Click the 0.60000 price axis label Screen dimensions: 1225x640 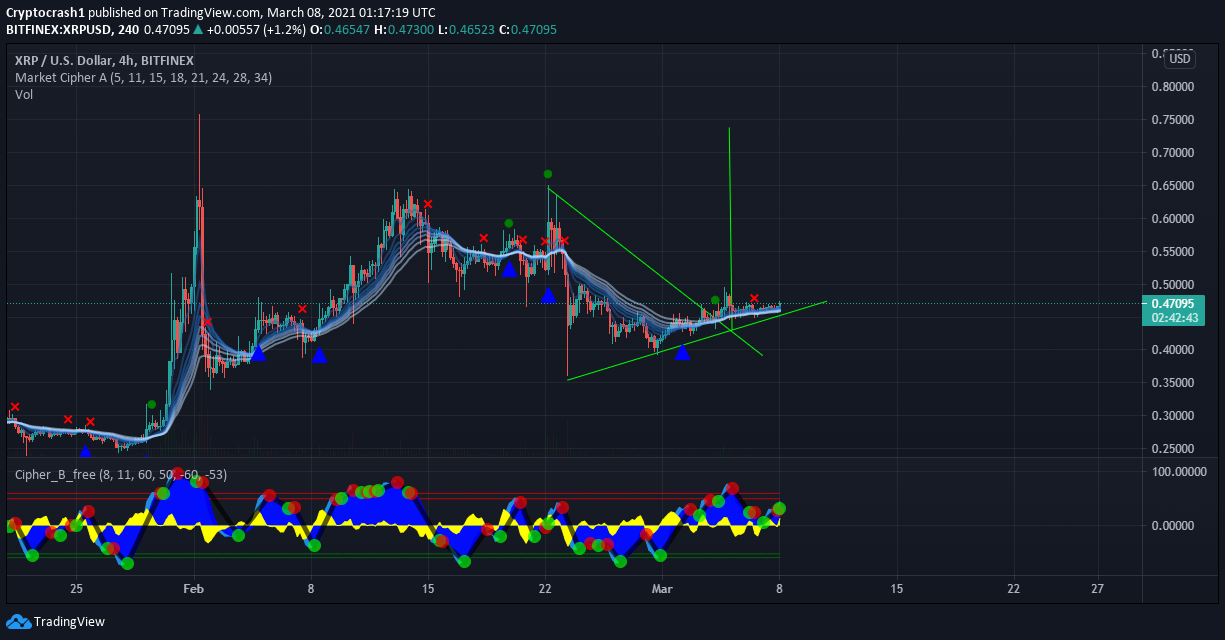pyautogui.click(x=1172, y=219)
